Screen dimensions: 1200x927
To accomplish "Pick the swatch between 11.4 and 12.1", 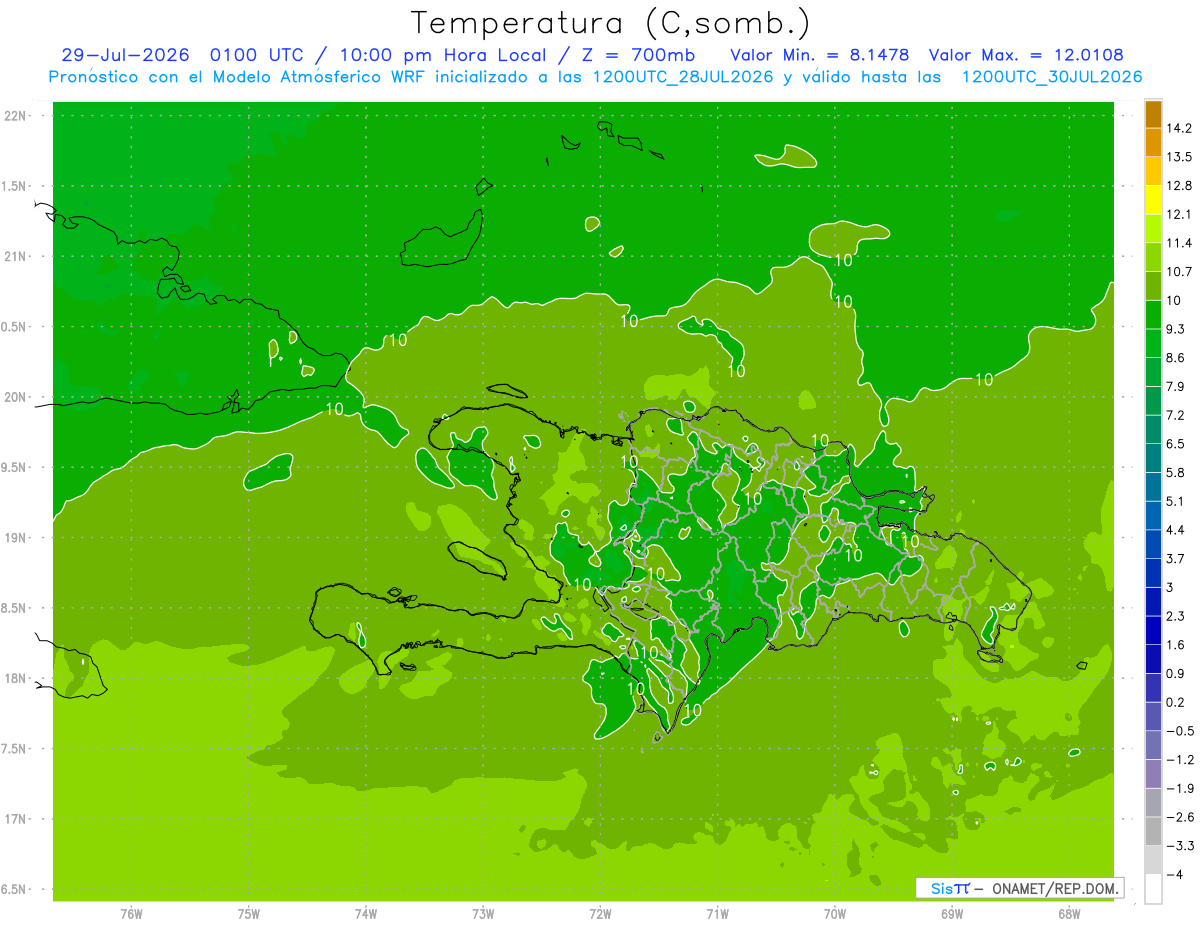I will click(1153, 229).
